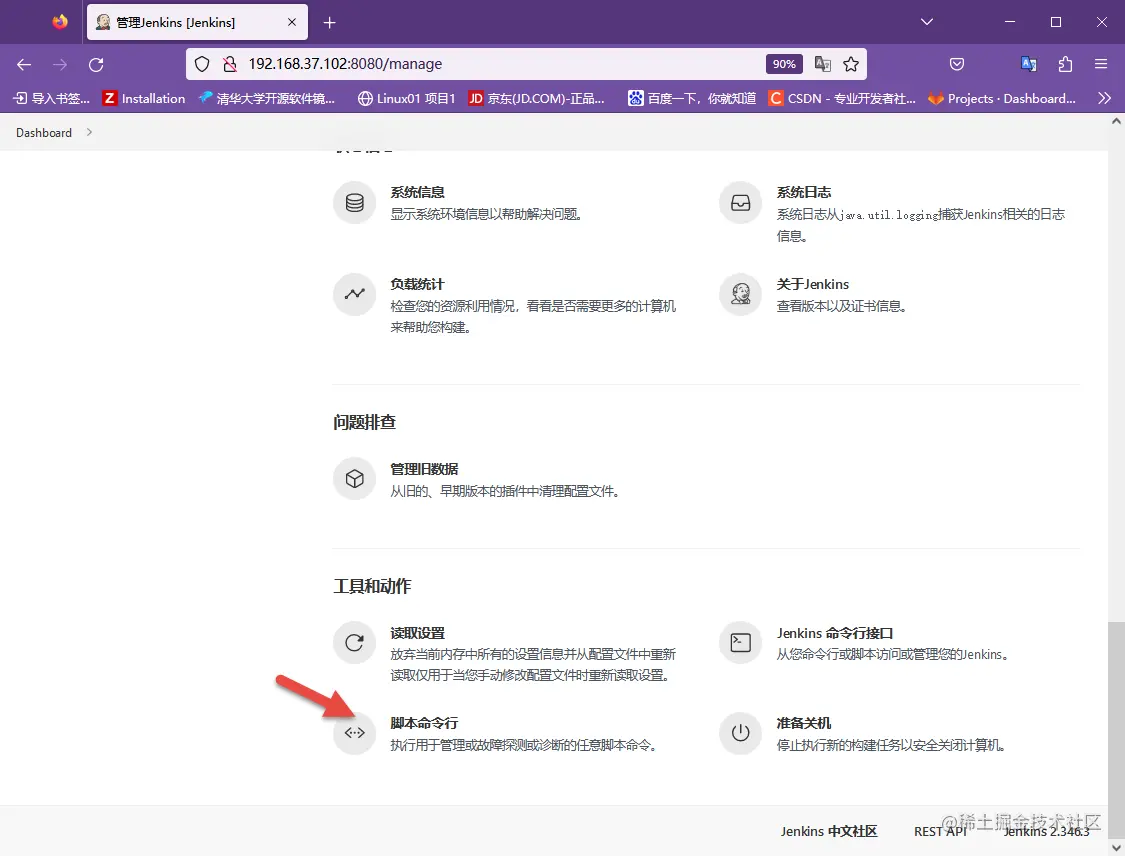Image resolution: width=1125 pixels, height=856 pixels.
Task: Close the 管理Jenkins tab
Action: coord(292,22)
